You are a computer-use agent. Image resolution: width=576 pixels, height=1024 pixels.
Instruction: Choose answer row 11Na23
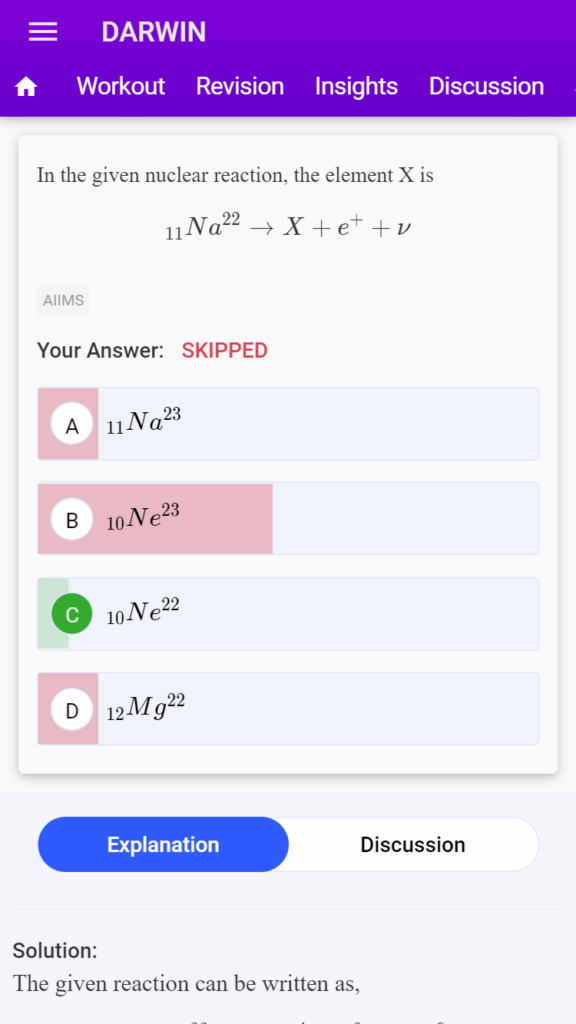(288, 424)
